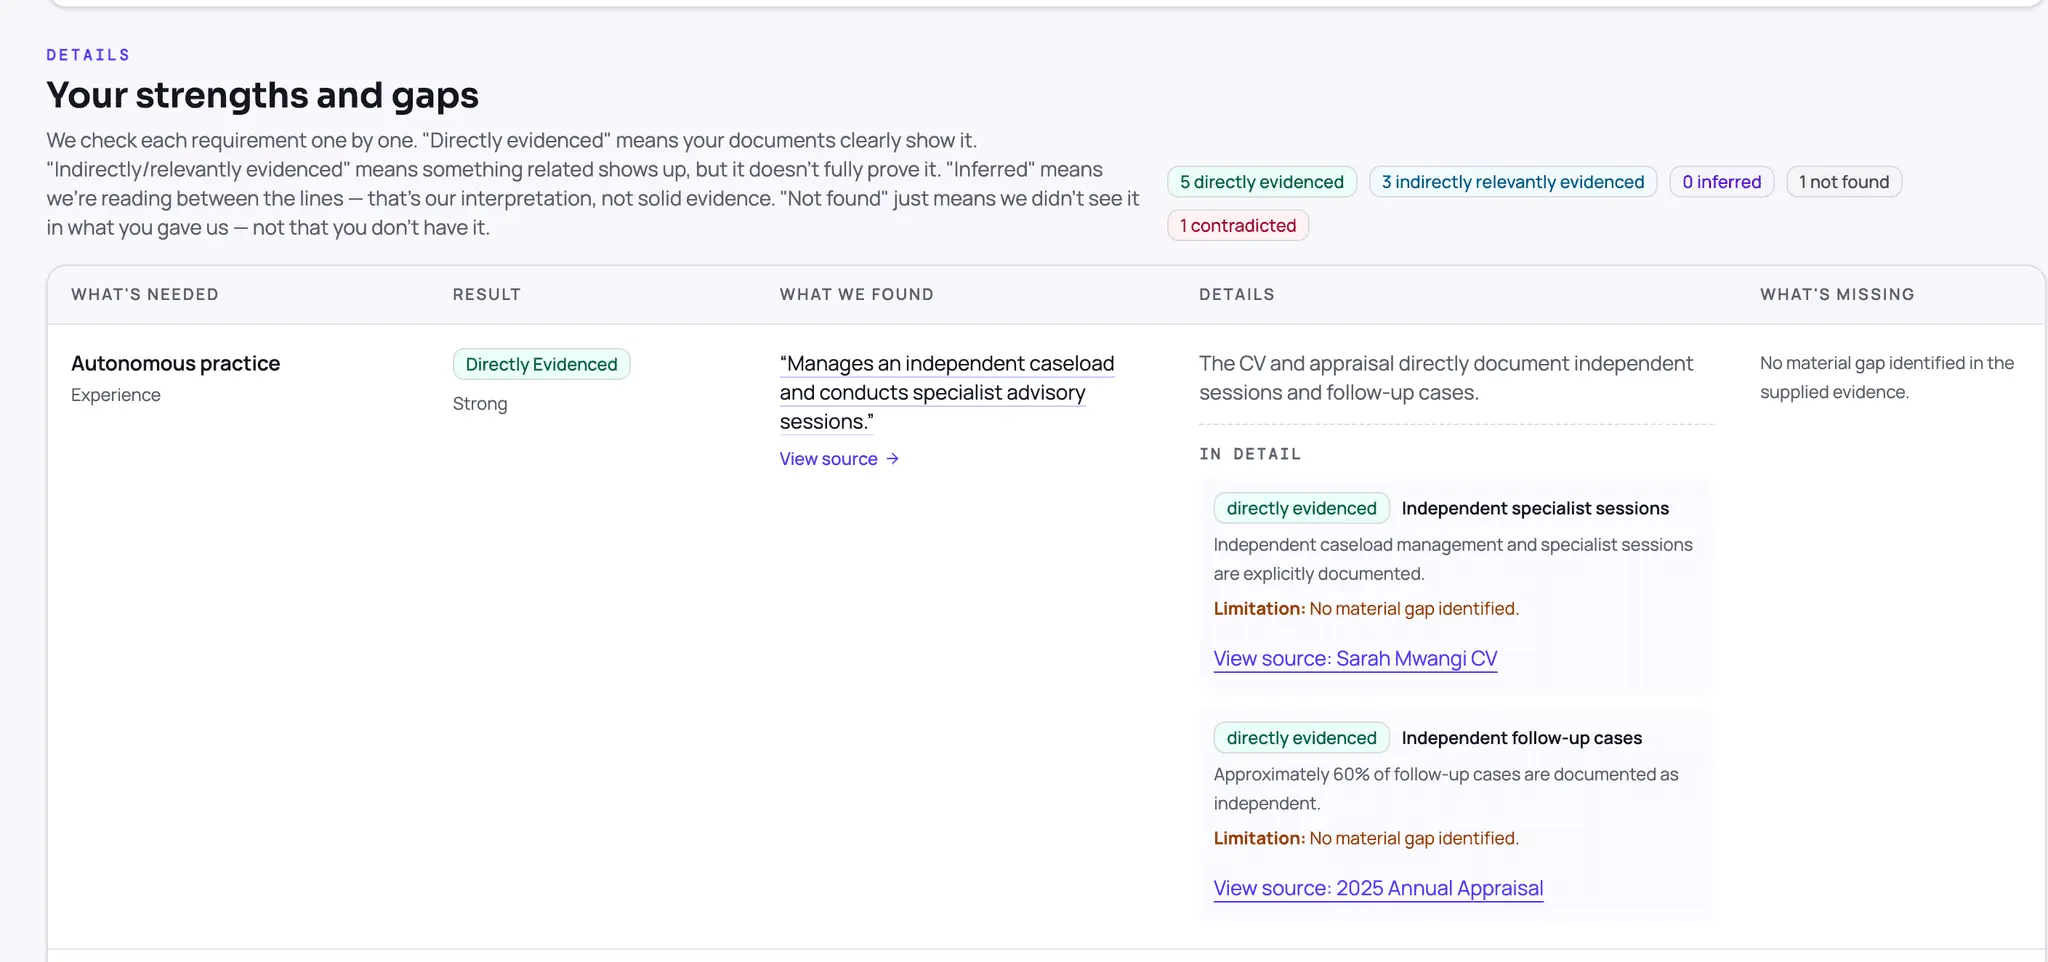Select the 0 inferred chip
The height and width of the screenshot is (962, 2048).
[x=1722, y=182]
